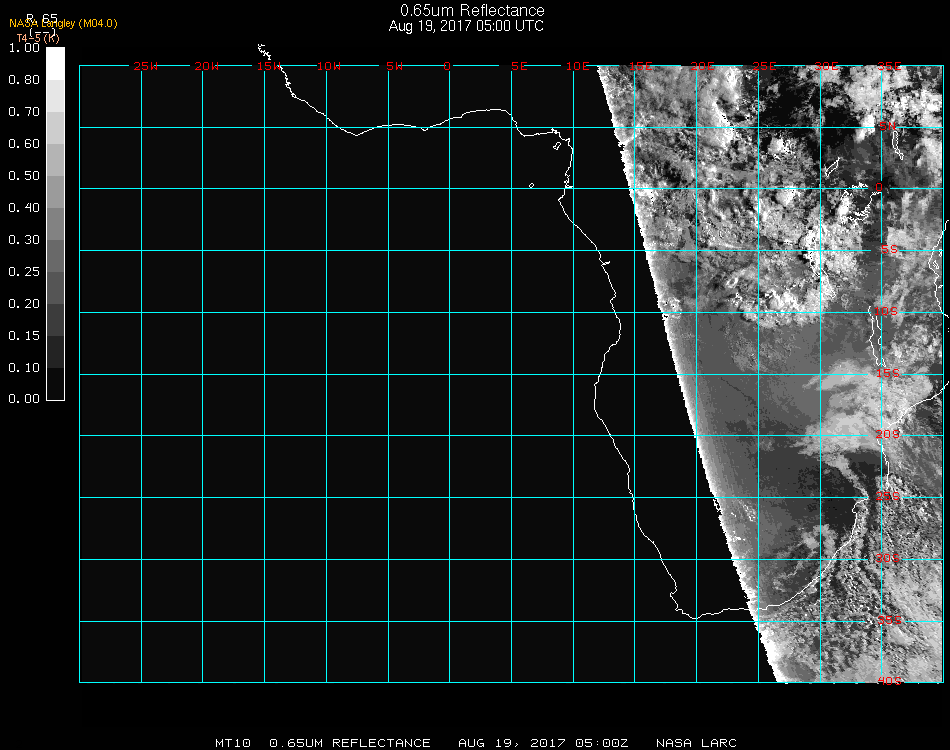The height and width of the screenshot is (750, 950).
Task: Click the 0.20 scale label
Action: coord(24,304)
